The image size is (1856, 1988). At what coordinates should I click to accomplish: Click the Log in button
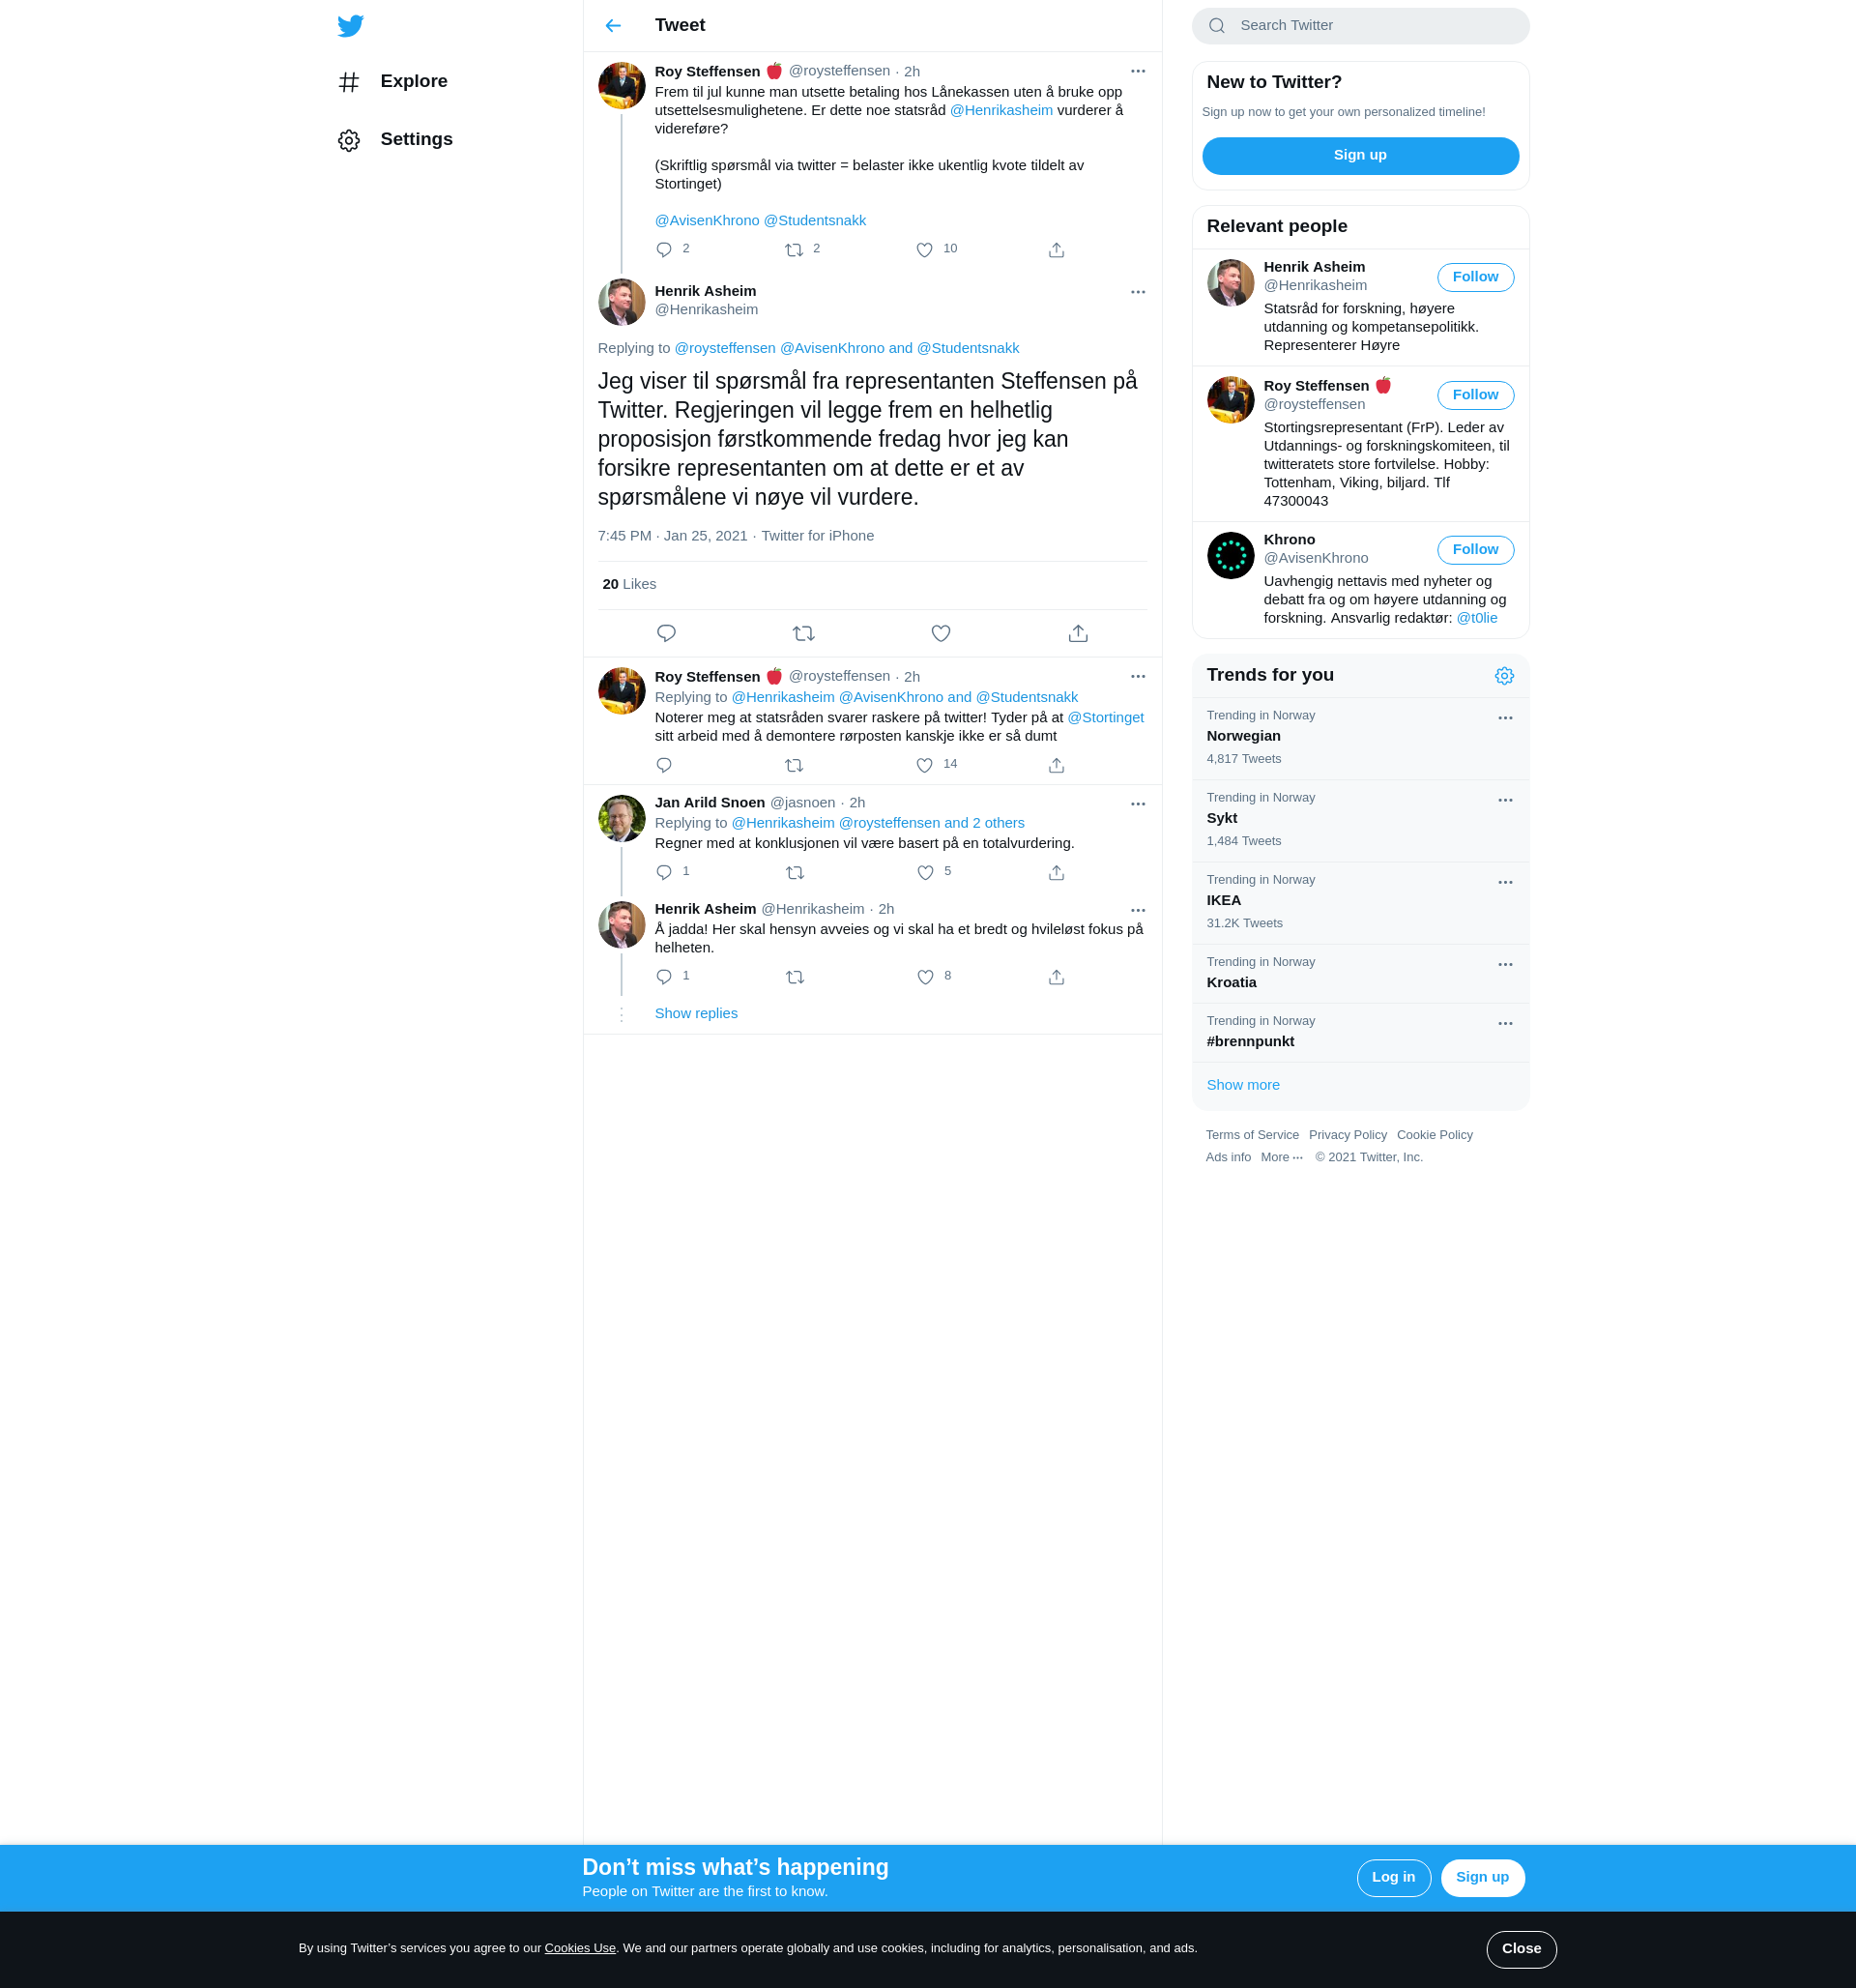1392,1877
